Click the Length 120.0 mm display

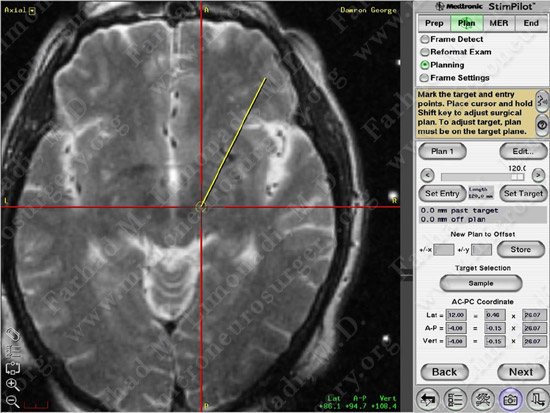click(x=481, y=193)
